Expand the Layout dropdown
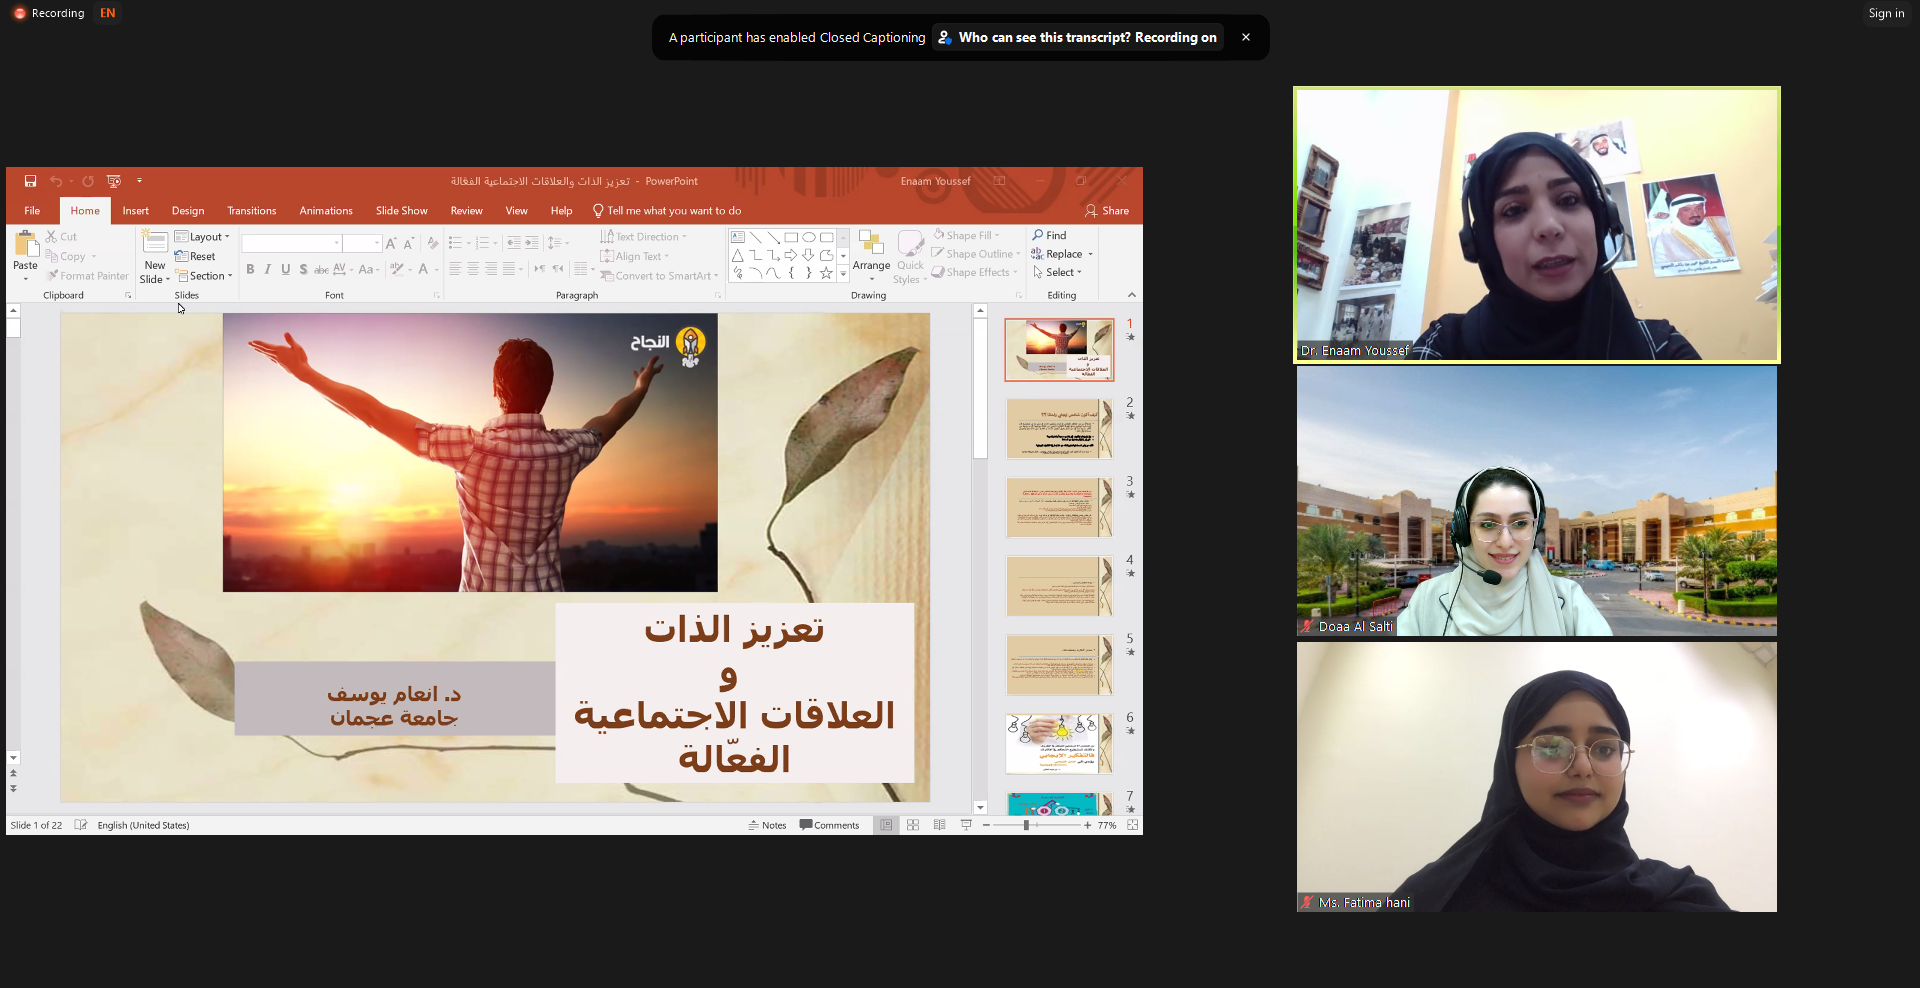The width and height of the screenshot is (1920, 988). pyautogui.click(x=203, y=237)
